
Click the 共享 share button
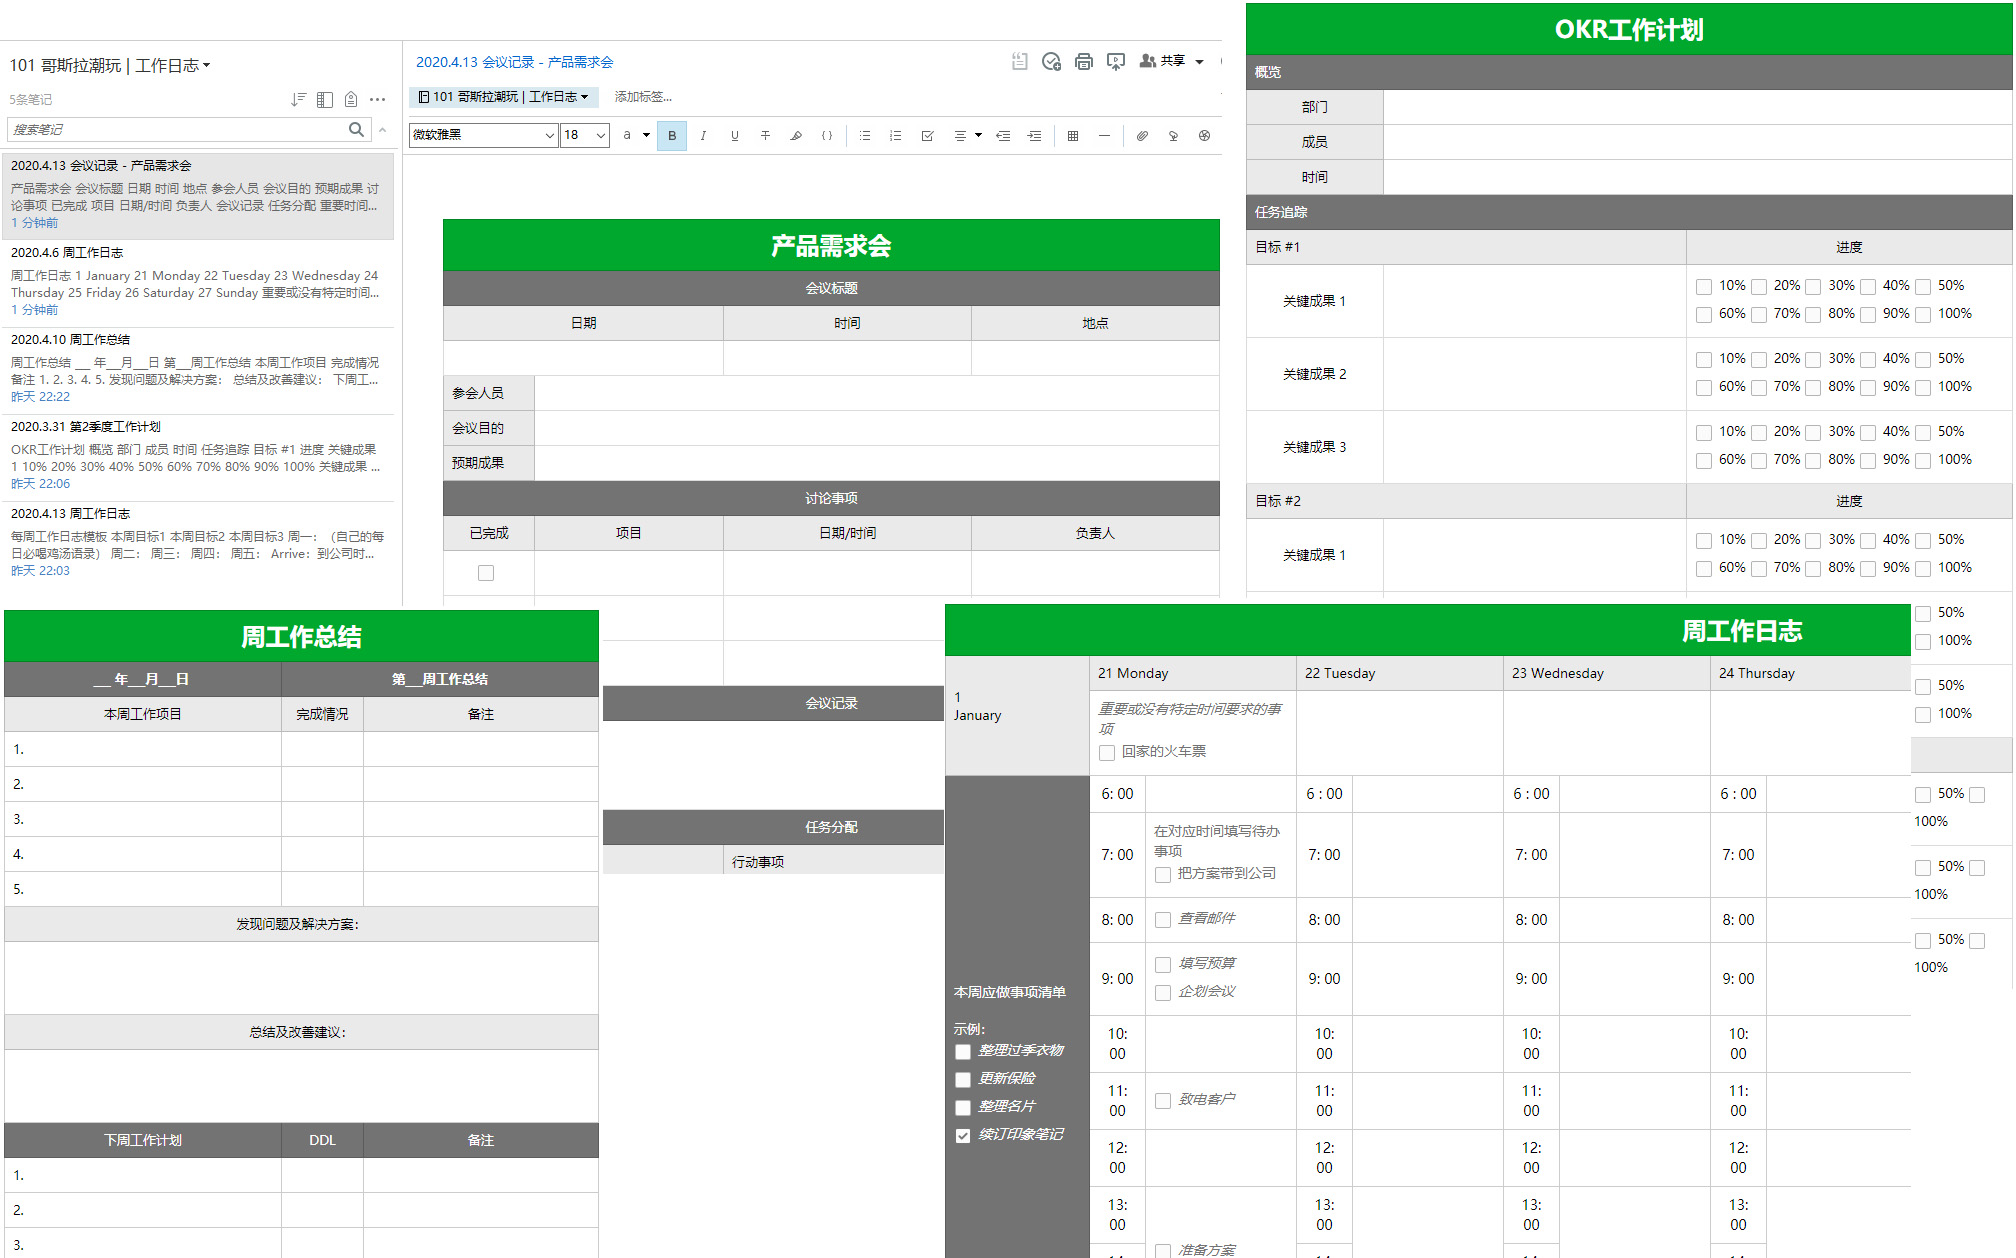coord(1162,61)
